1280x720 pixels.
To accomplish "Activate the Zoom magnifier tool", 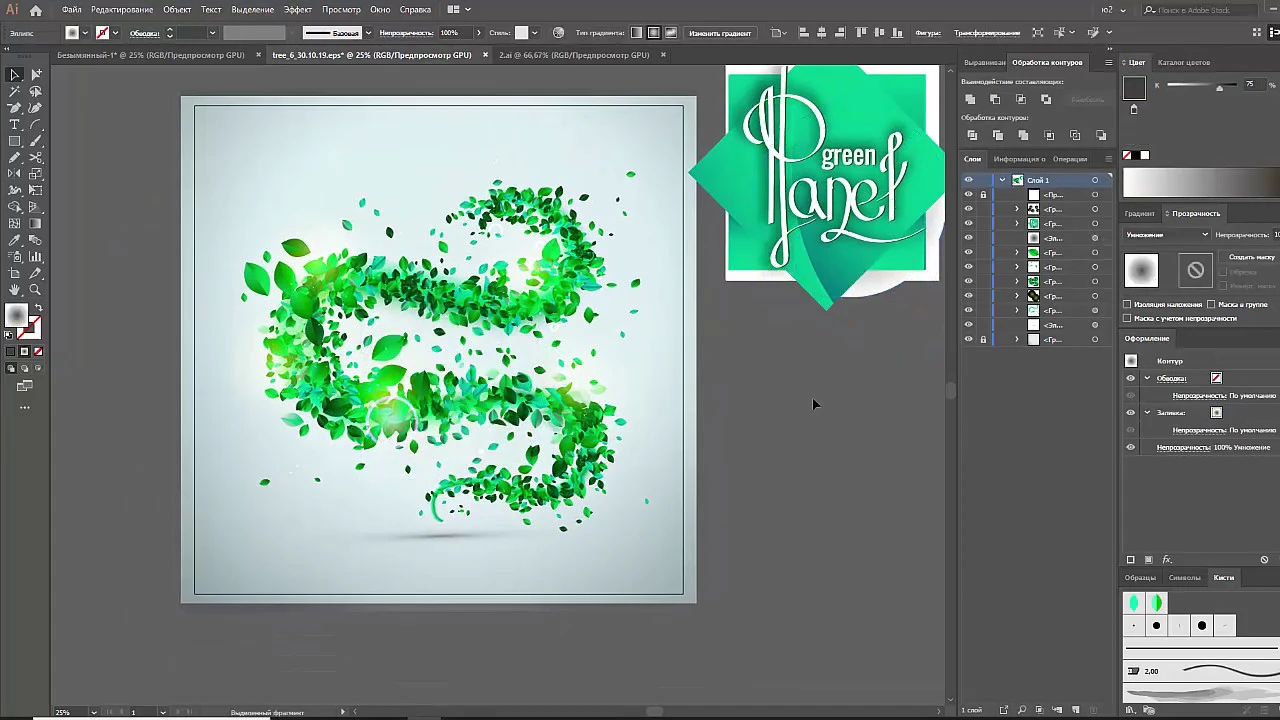I will 36,290.
